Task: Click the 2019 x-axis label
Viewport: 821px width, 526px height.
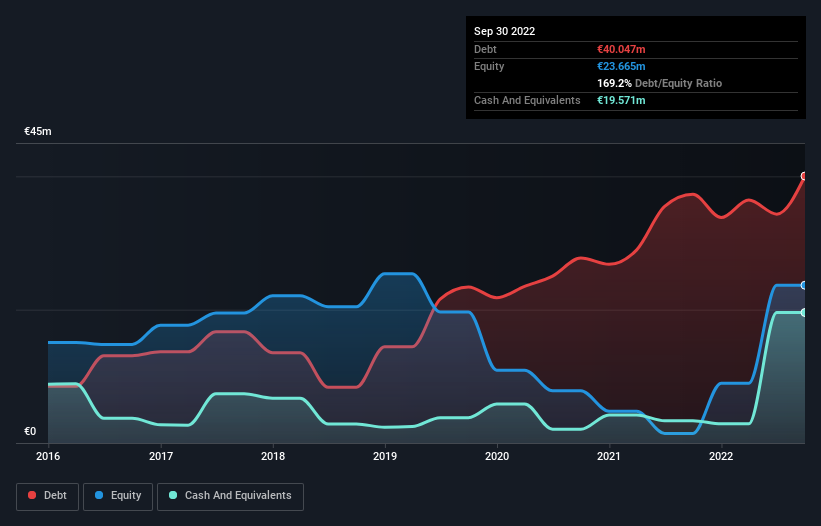Action: pos(385,456)
